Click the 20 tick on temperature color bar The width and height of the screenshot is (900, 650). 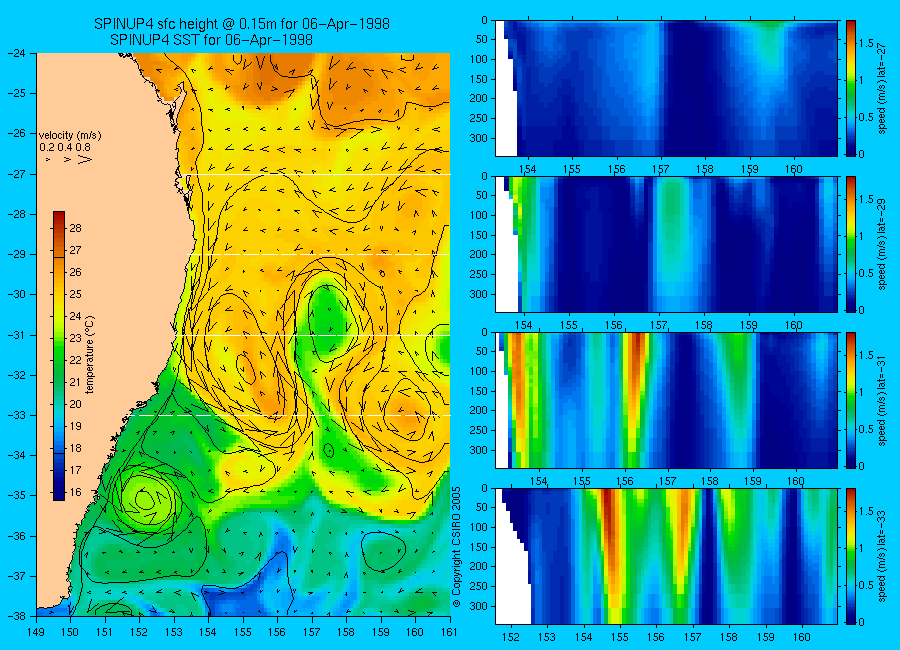75,404
